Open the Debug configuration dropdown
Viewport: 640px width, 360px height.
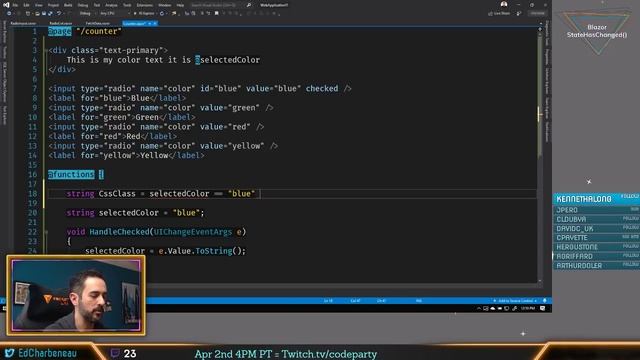coord(86,13)
